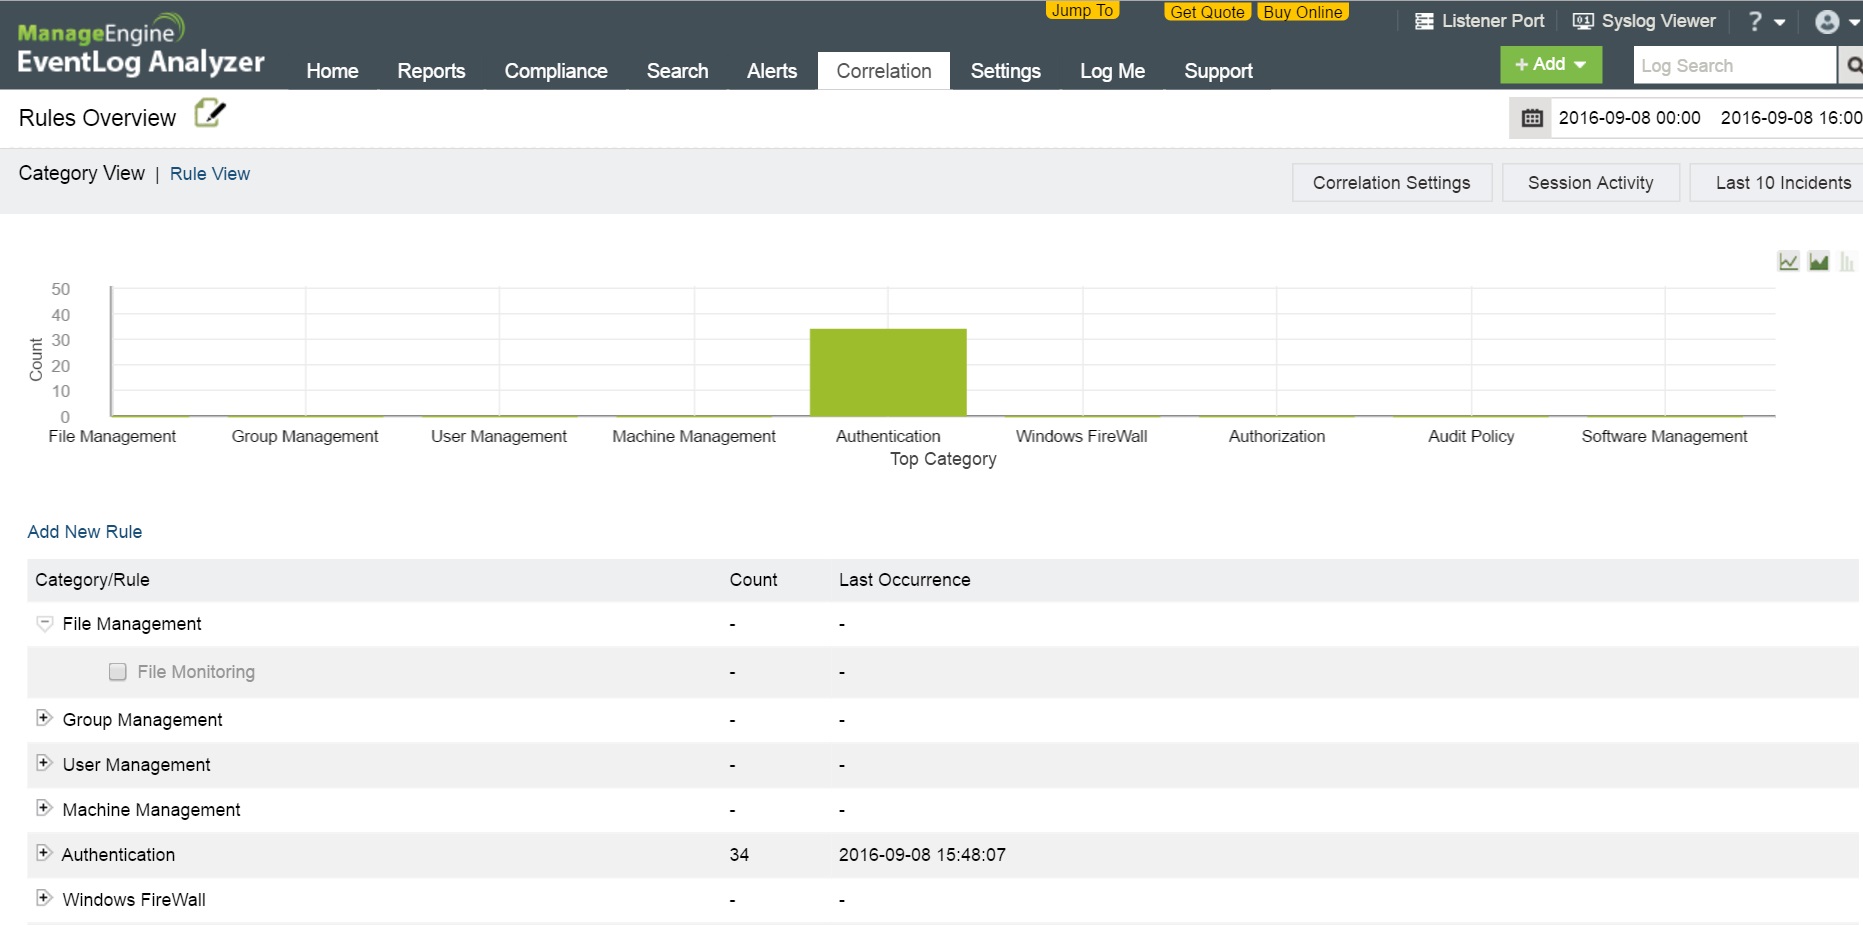This screenshot has height=925, width=1863.
Task: Open the Alerts tab
Action: tap(771, 71)
